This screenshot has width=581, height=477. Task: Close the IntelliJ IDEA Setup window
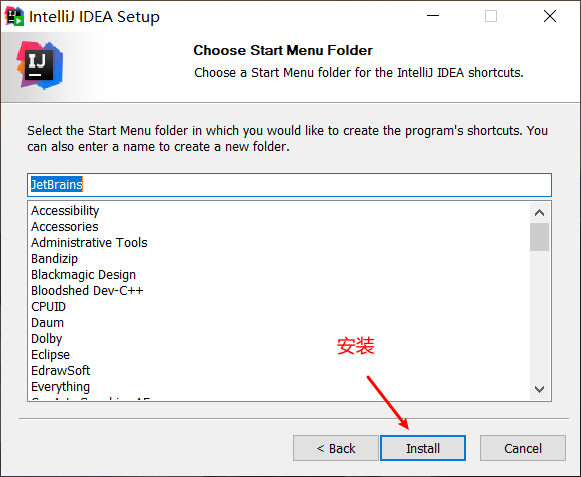(550, 16)
